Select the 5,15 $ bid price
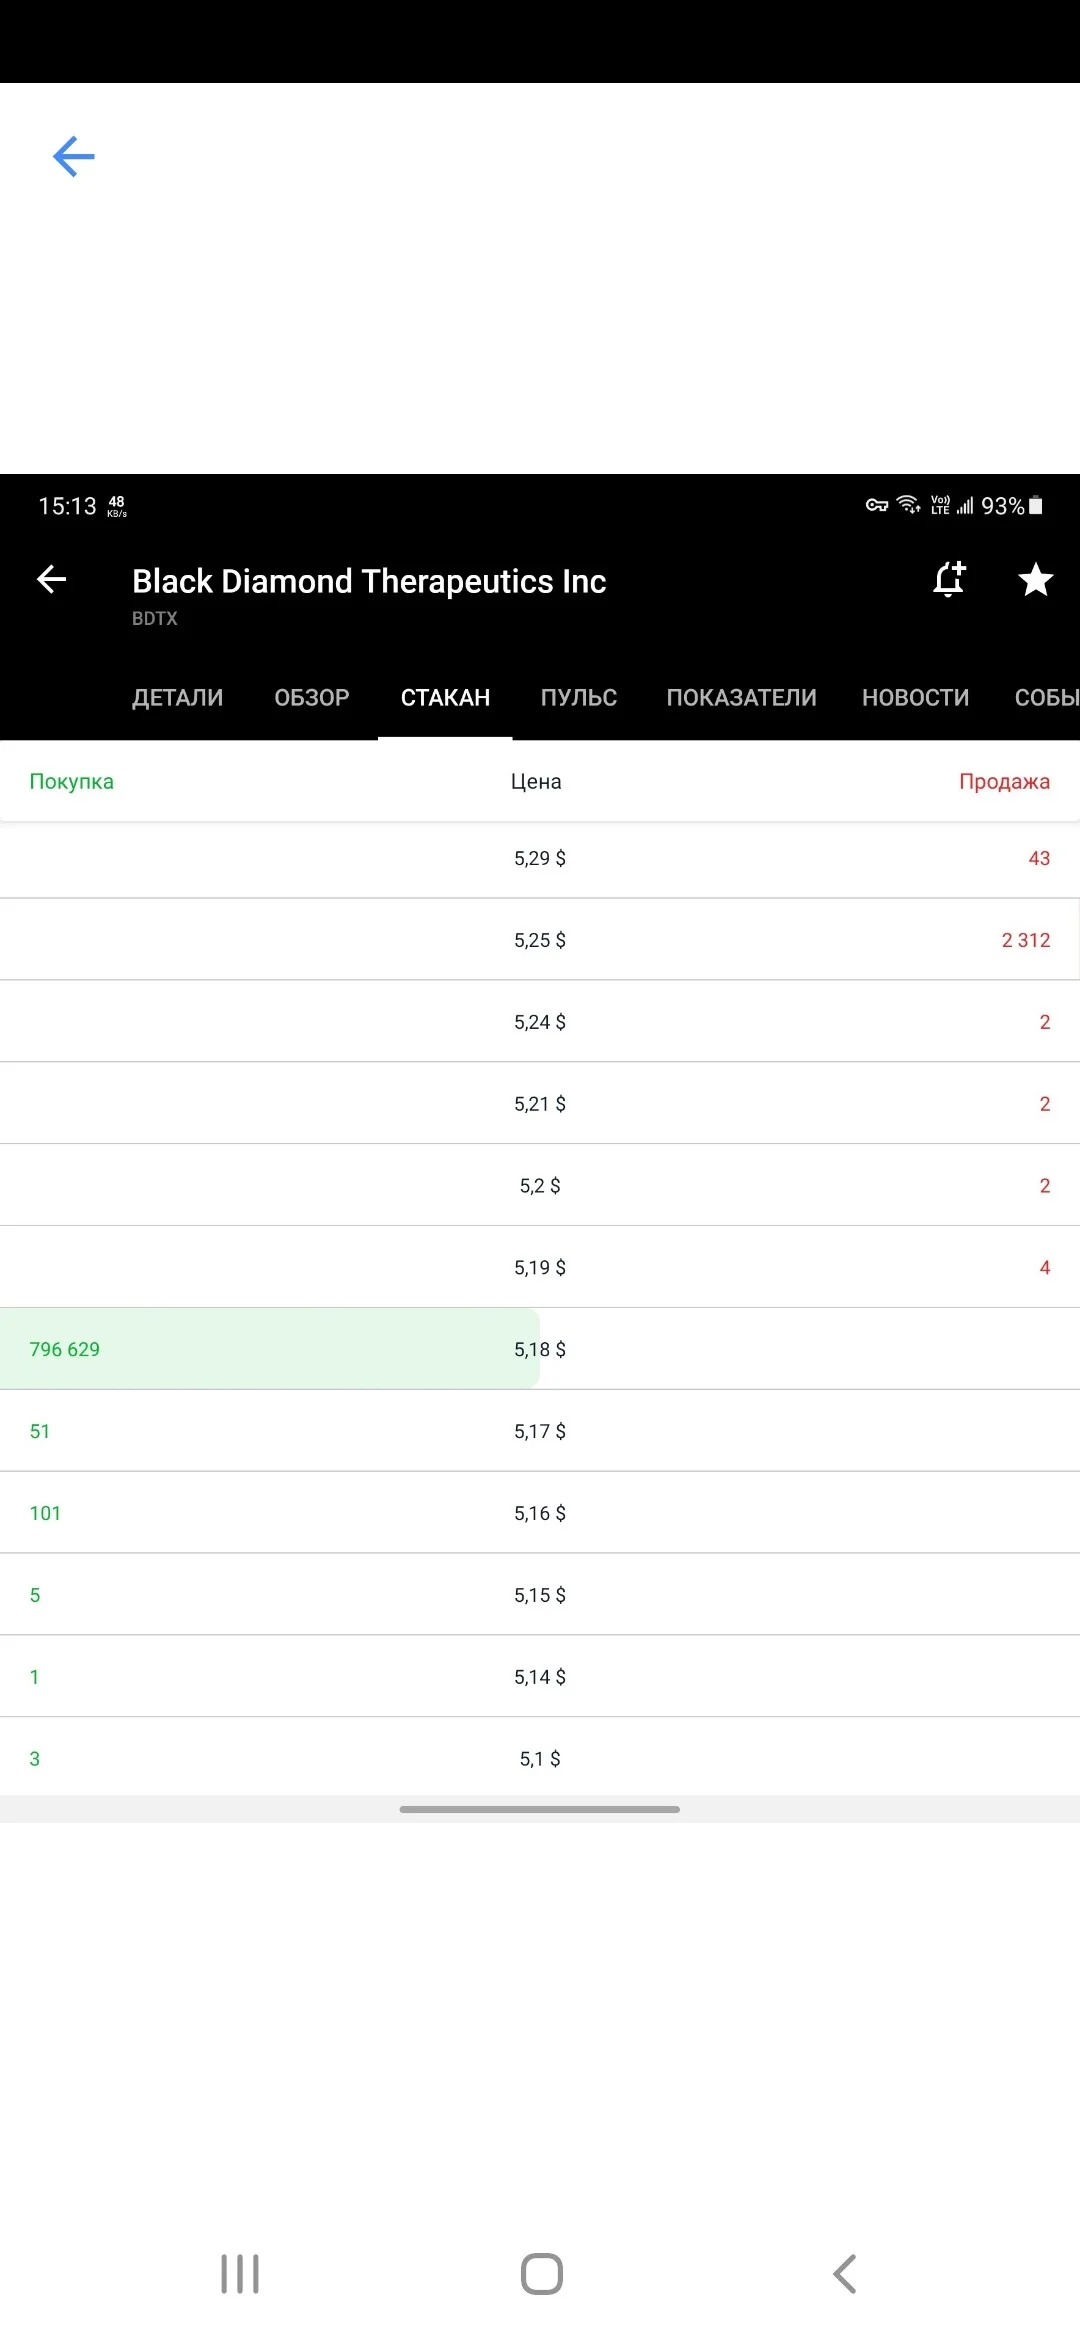1080x2340 pixels. pyautogui.click(x=540, y=1596)
